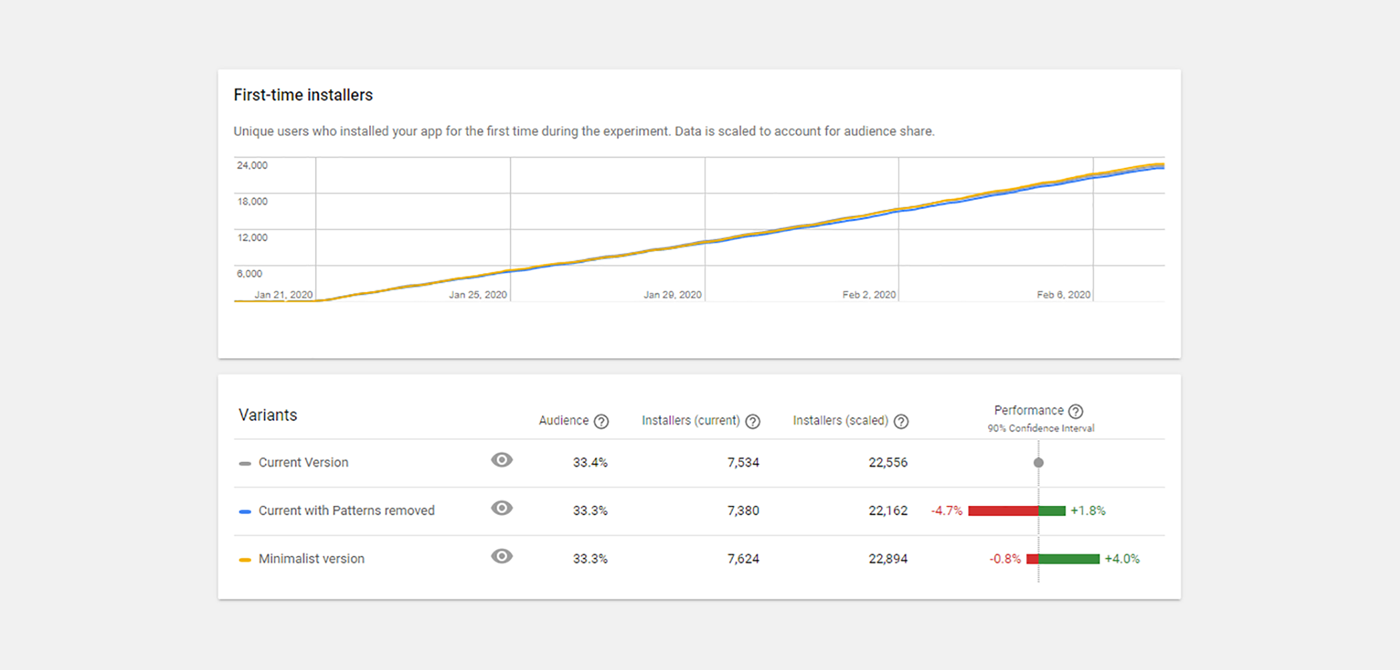Screen dimensions: 1400x670
Task: Select the yellow Minimalist version color marker
Action: click(x=245, y=560)
